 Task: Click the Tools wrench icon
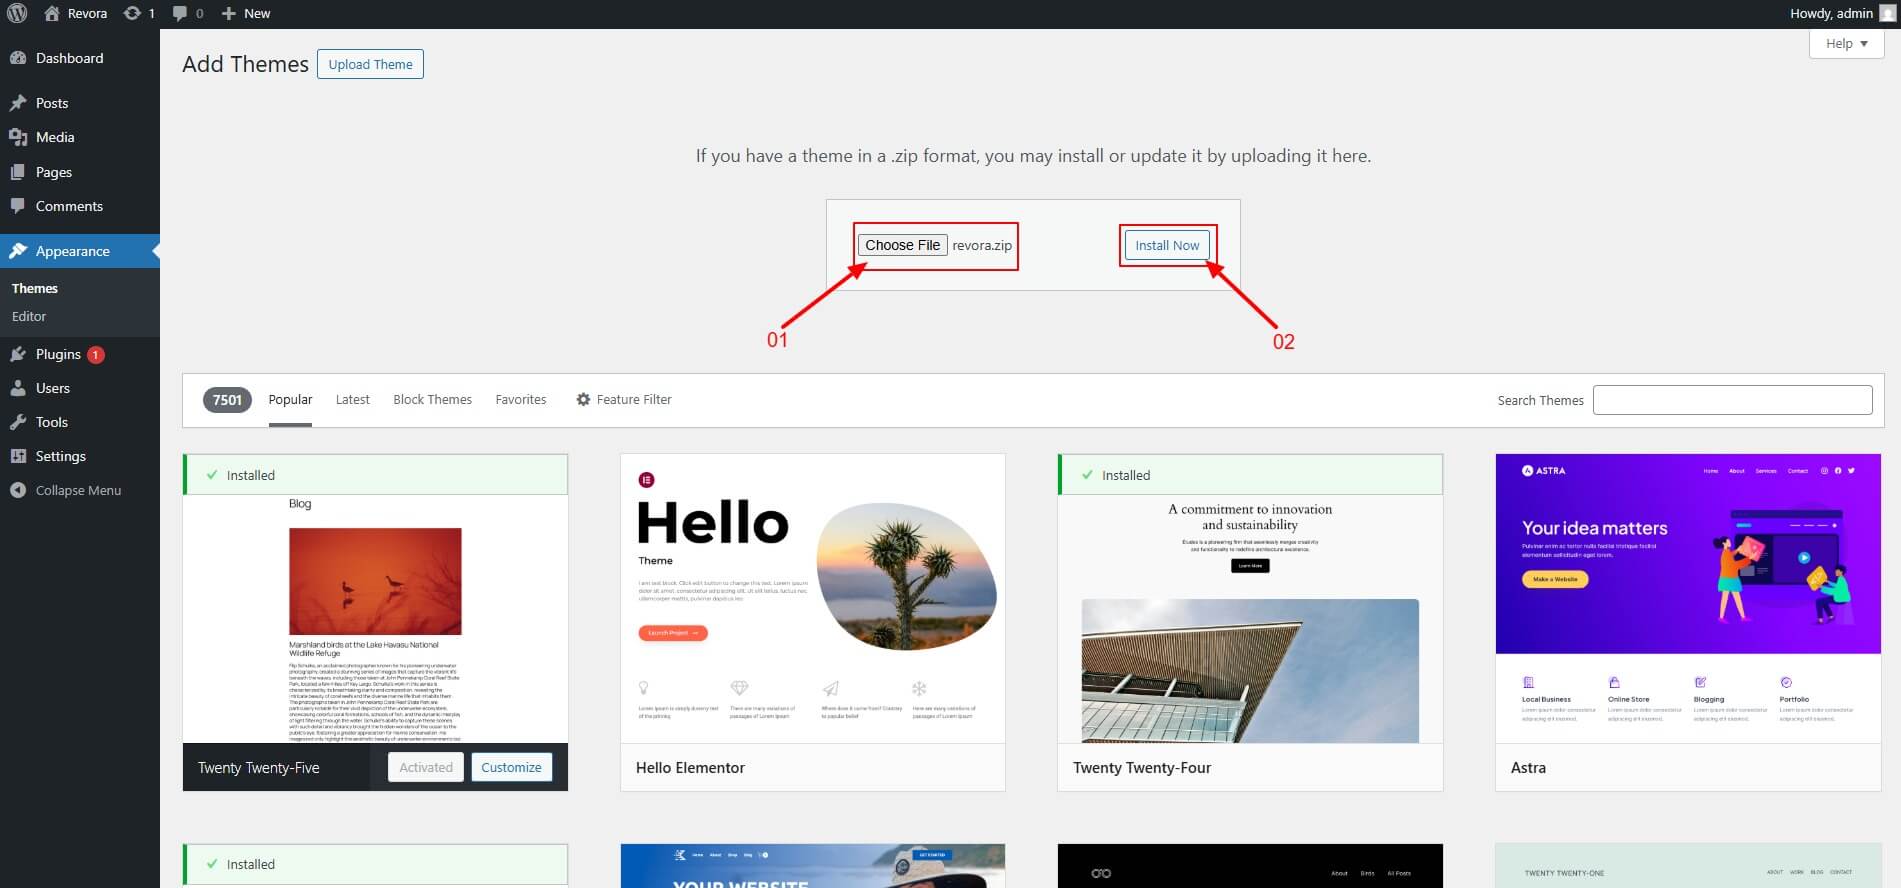coord(18,422)
